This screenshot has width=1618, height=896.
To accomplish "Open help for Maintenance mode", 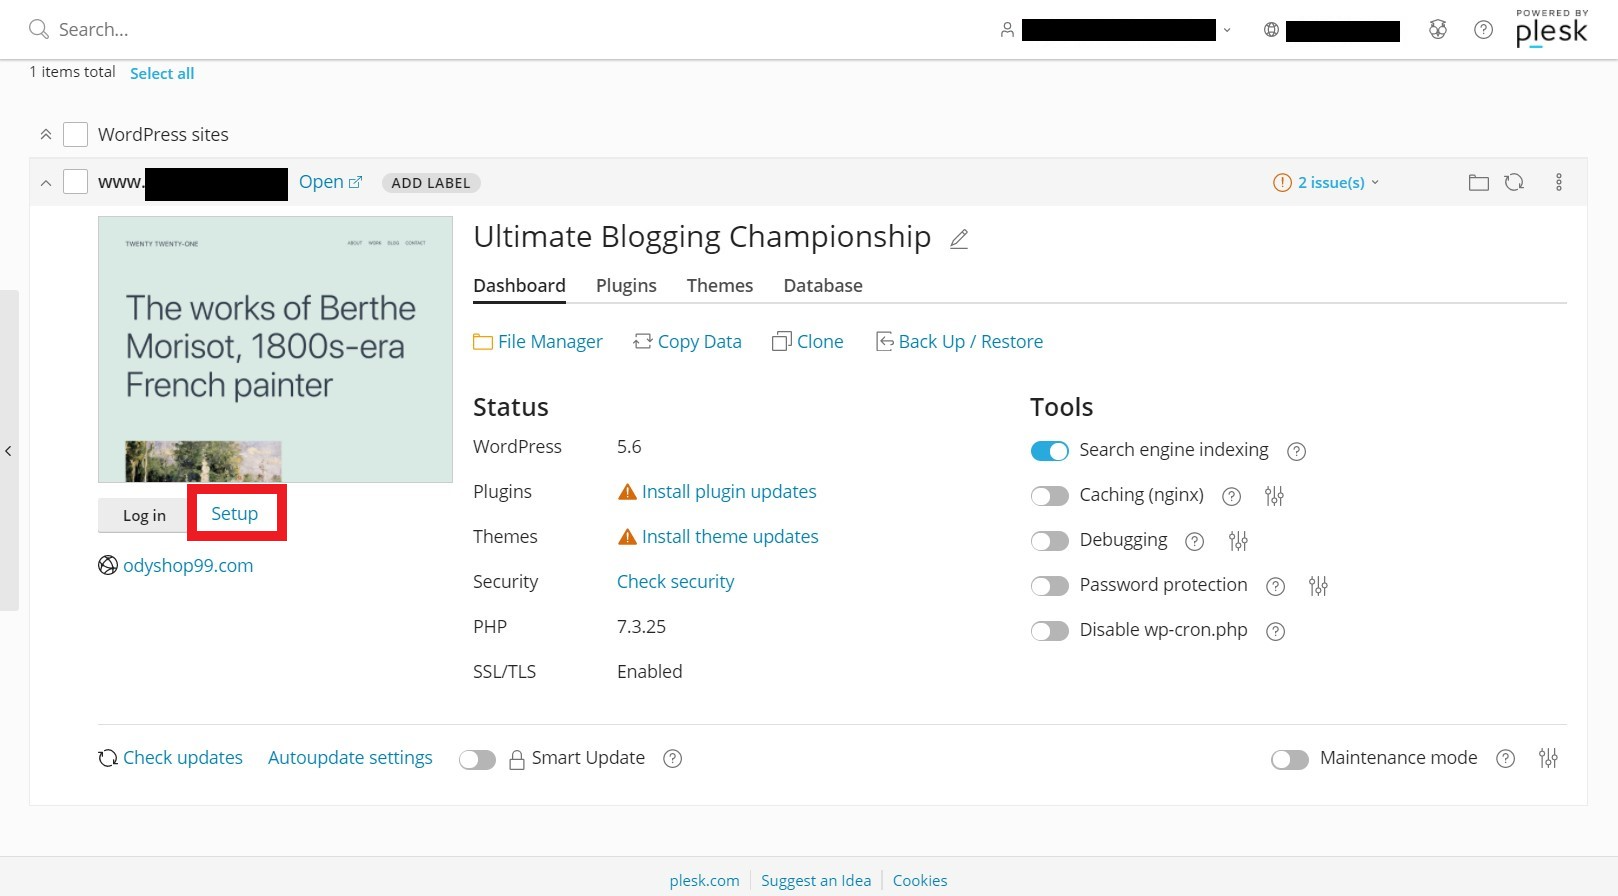I will tap(1505, 758).
